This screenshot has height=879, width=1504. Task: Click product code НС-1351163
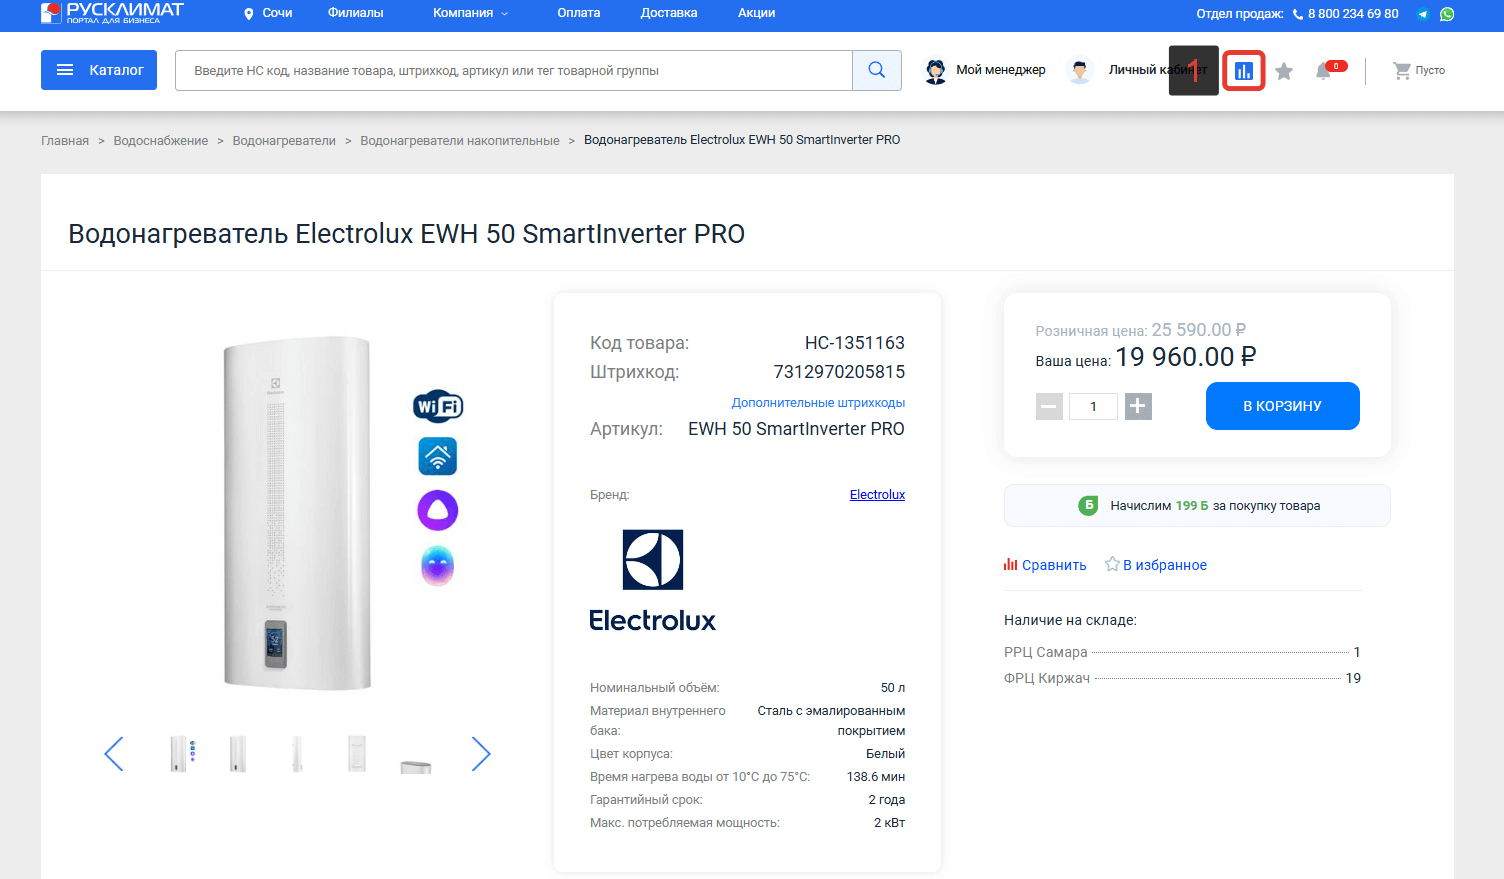854,343
